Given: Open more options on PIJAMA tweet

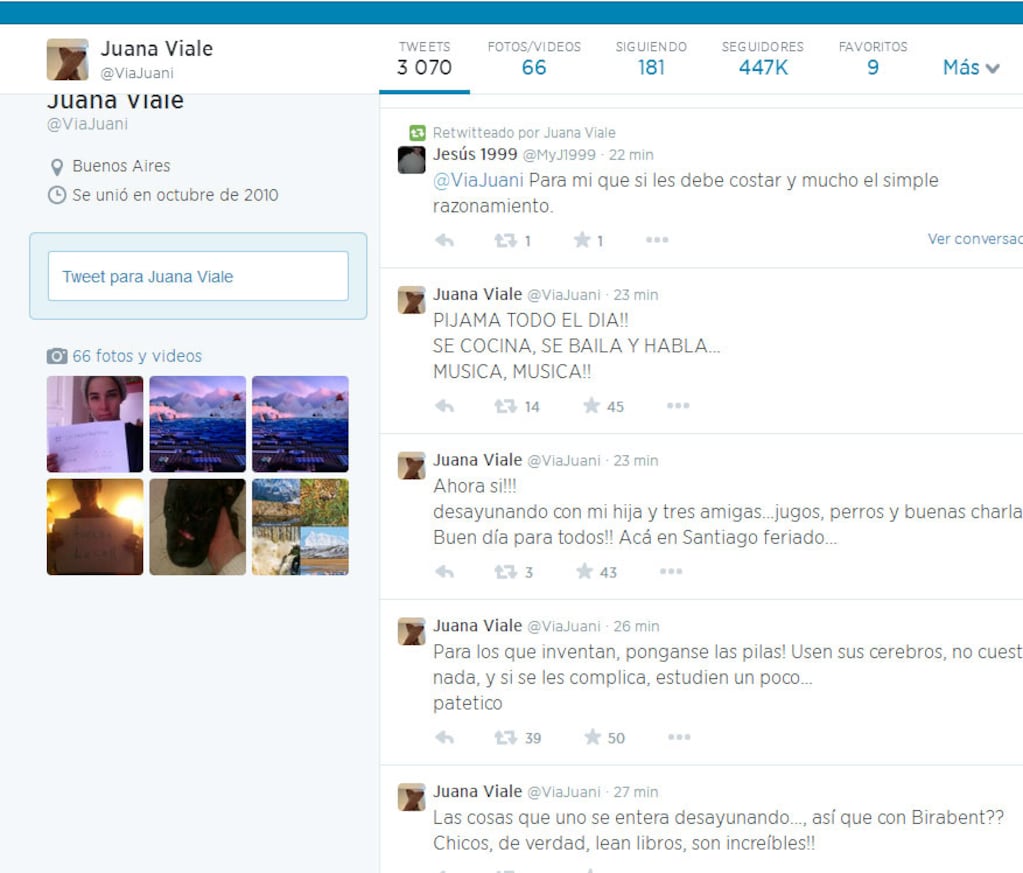Looking at the screenshot, I should (x=678, y=405).
